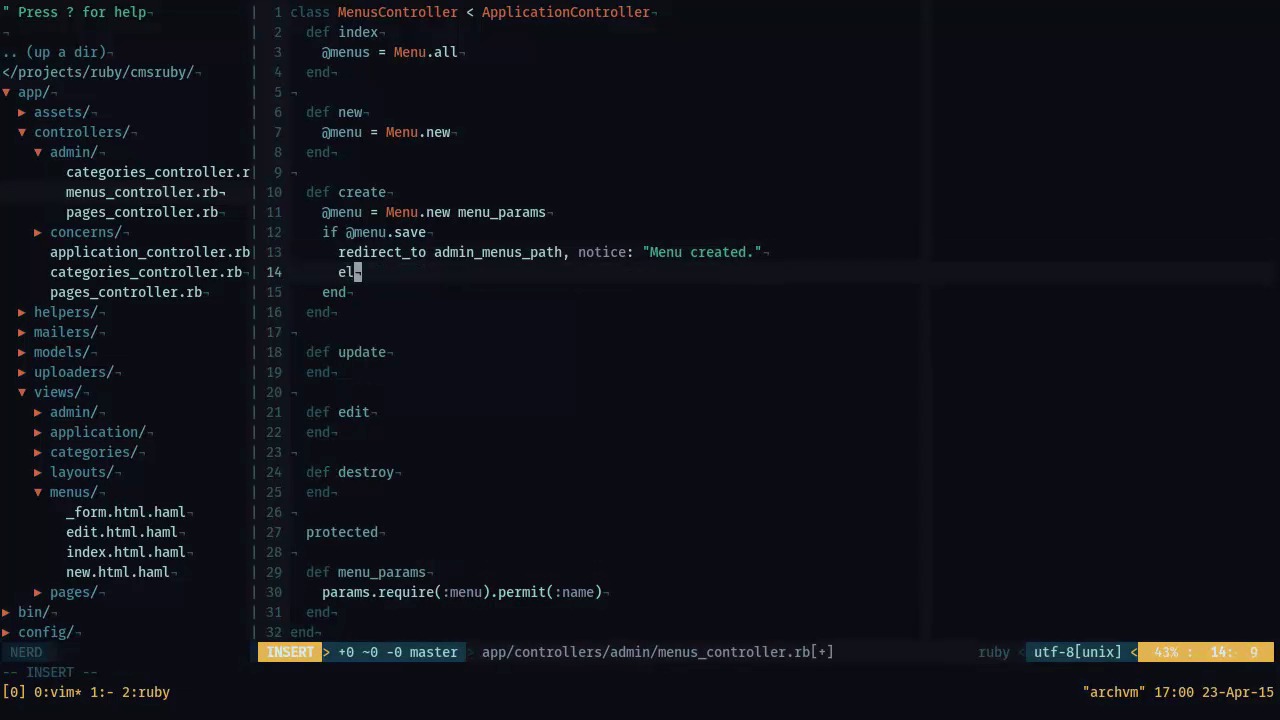This screenshot has width=1280, height=720.
Task: Select the </projects/ruby/cmsruby/ root path
Action: click(98, 72)
